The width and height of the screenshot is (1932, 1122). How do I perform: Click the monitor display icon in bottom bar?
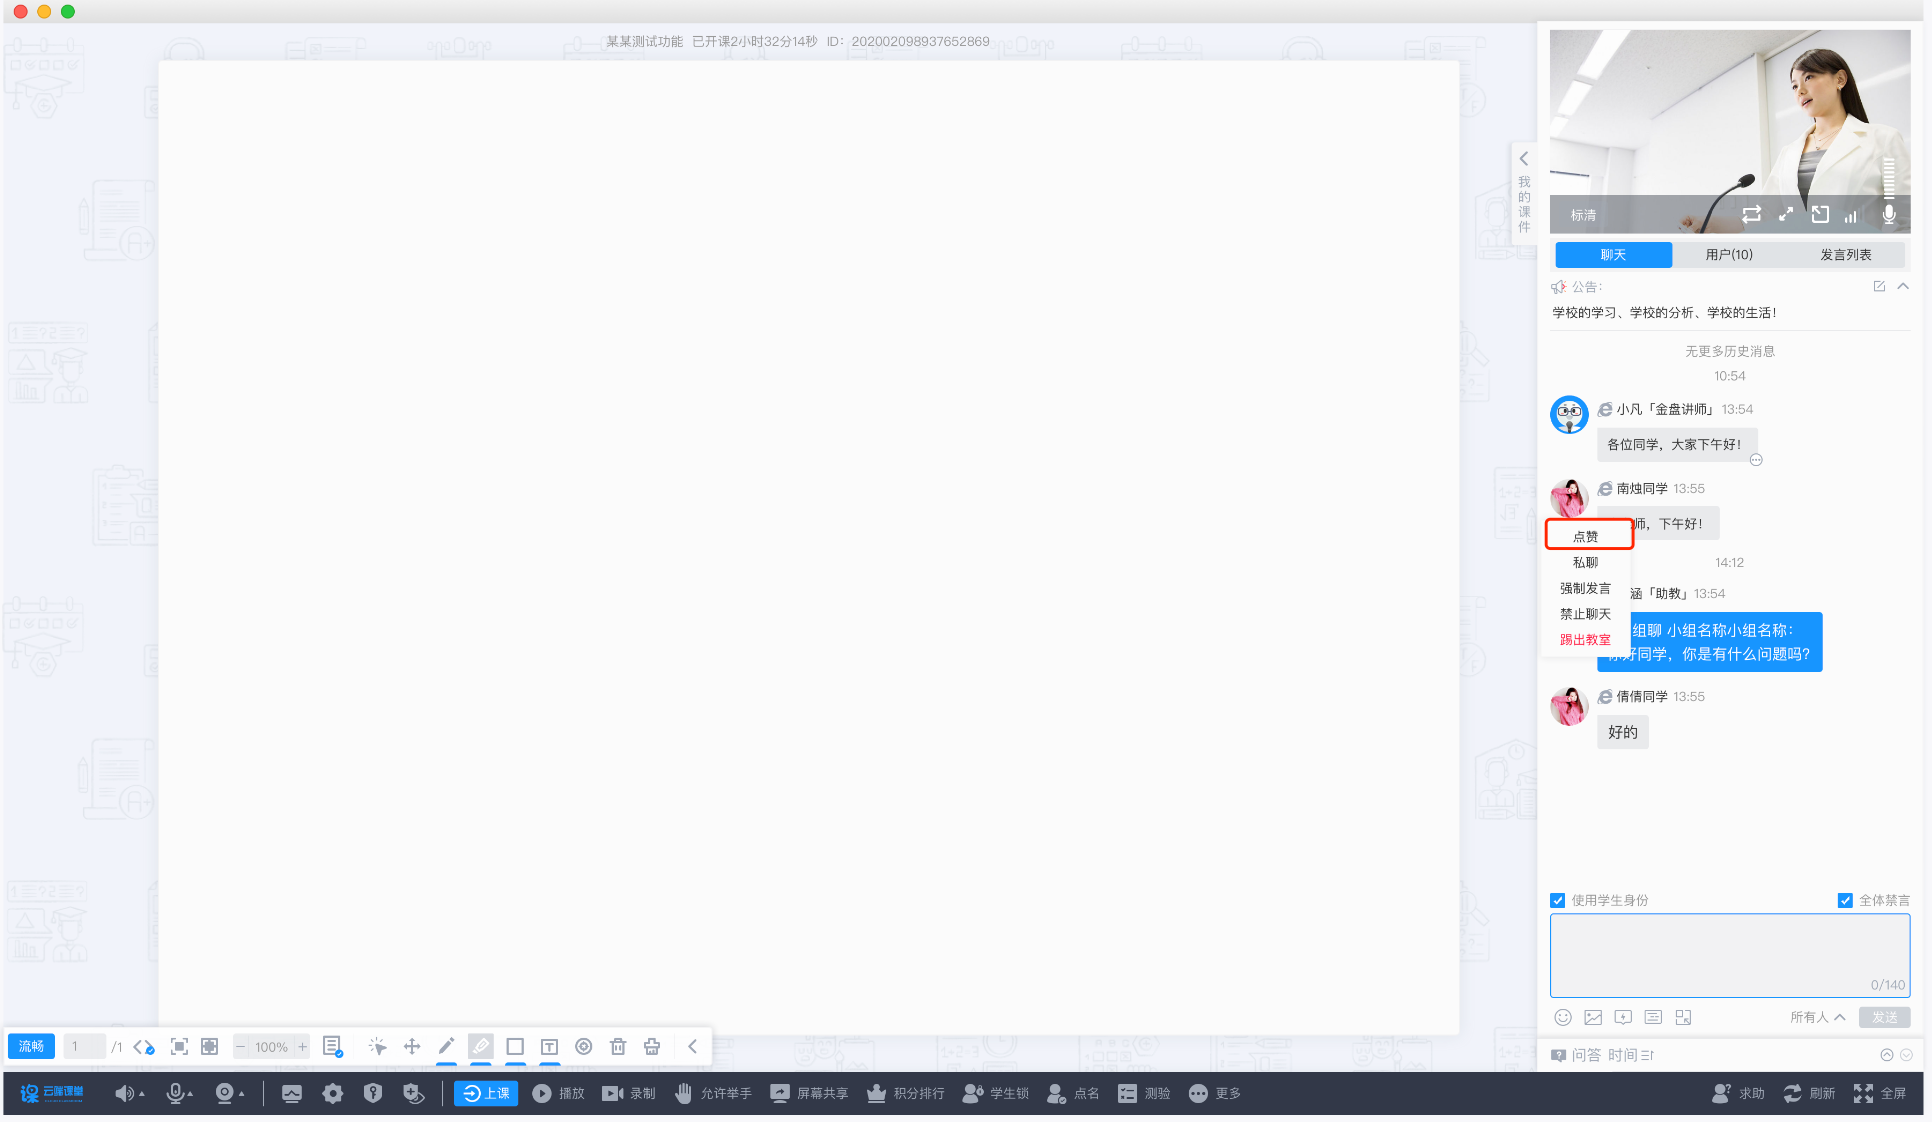pos(292,1093)
